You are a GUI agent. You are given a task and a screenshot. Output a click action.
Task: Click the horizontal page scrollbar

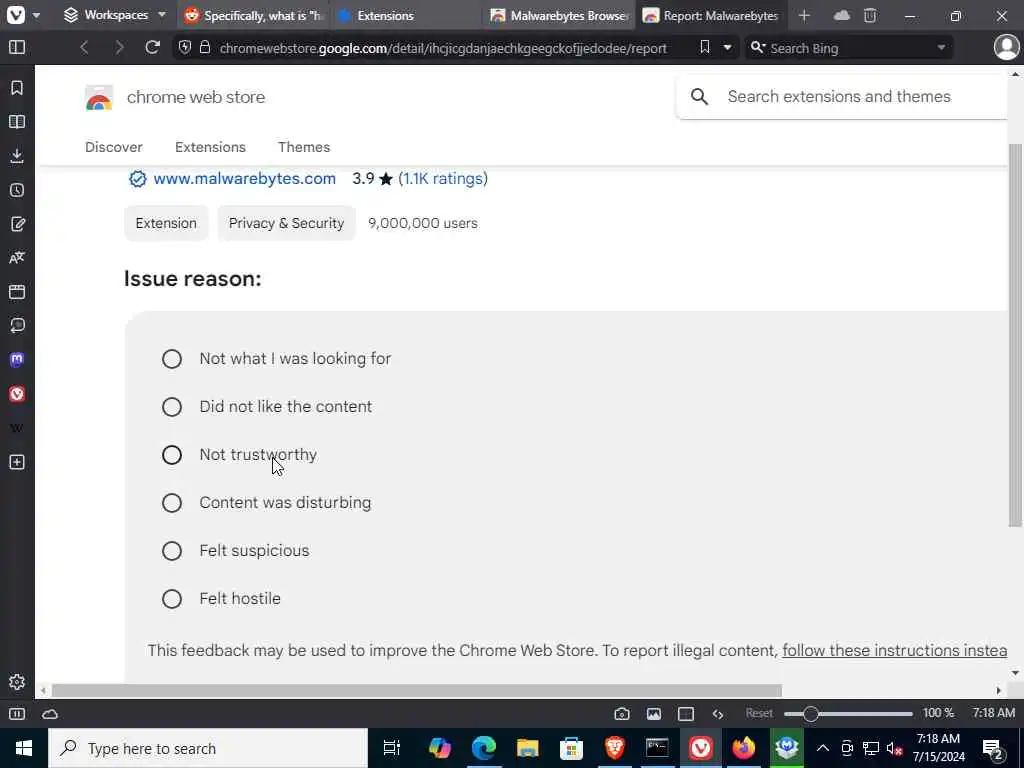417,690
